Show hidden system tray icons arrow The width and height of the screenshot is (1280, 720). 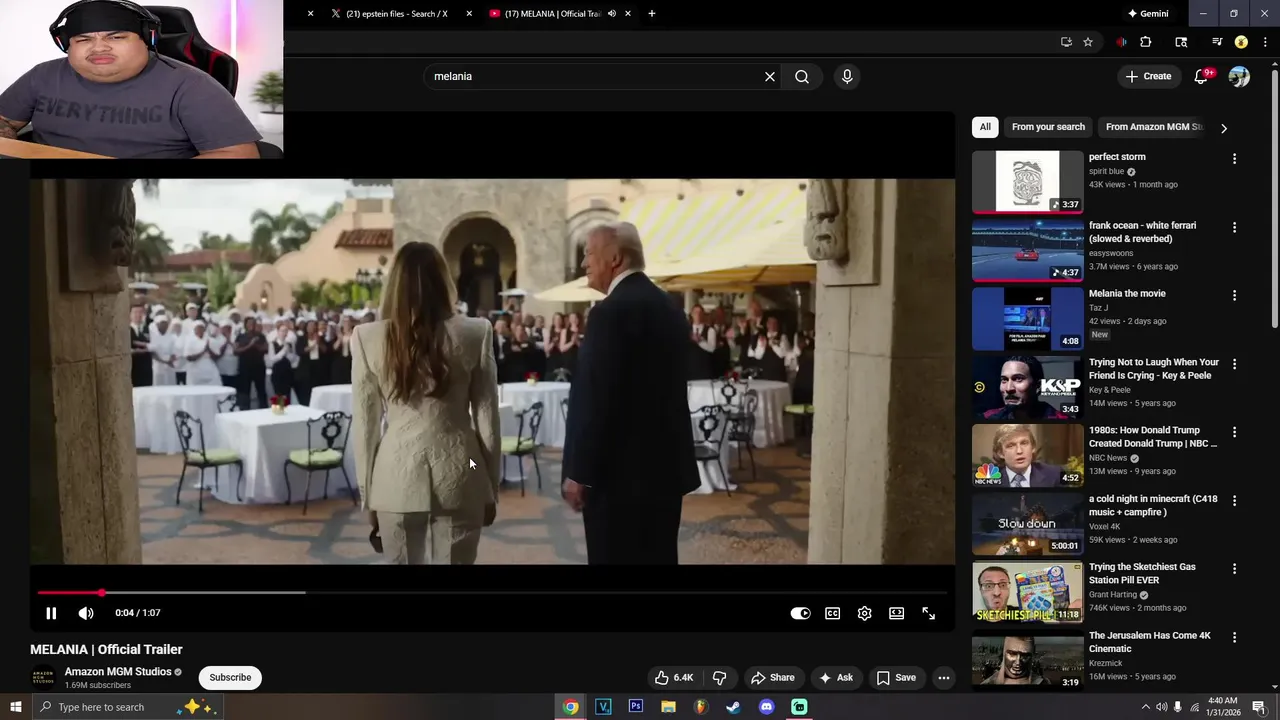click(x=1145, y=707)
